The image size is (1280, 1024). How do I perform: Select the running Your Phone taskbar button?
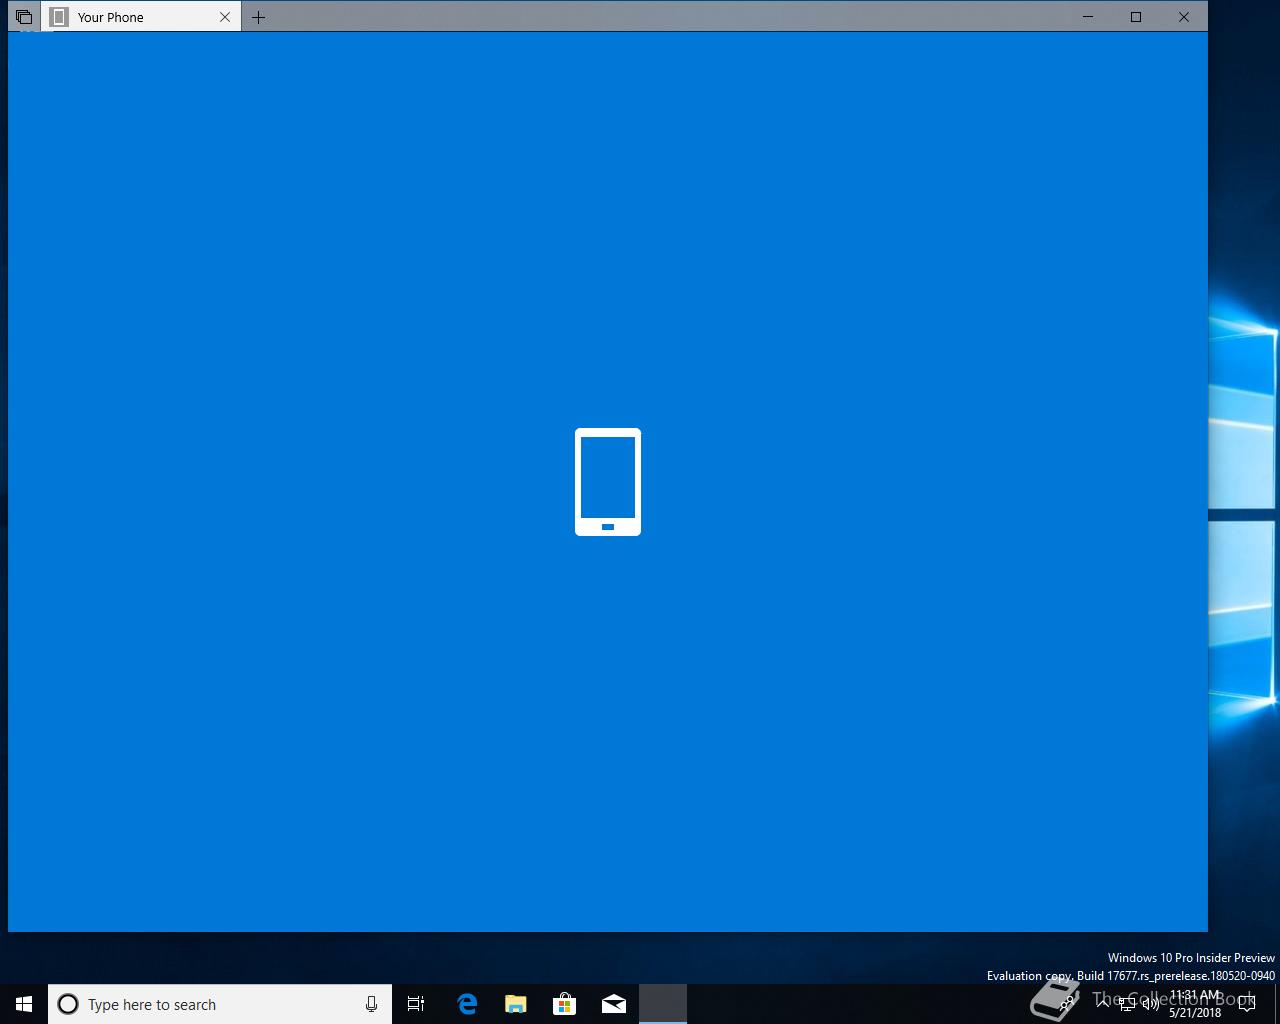663,1004
